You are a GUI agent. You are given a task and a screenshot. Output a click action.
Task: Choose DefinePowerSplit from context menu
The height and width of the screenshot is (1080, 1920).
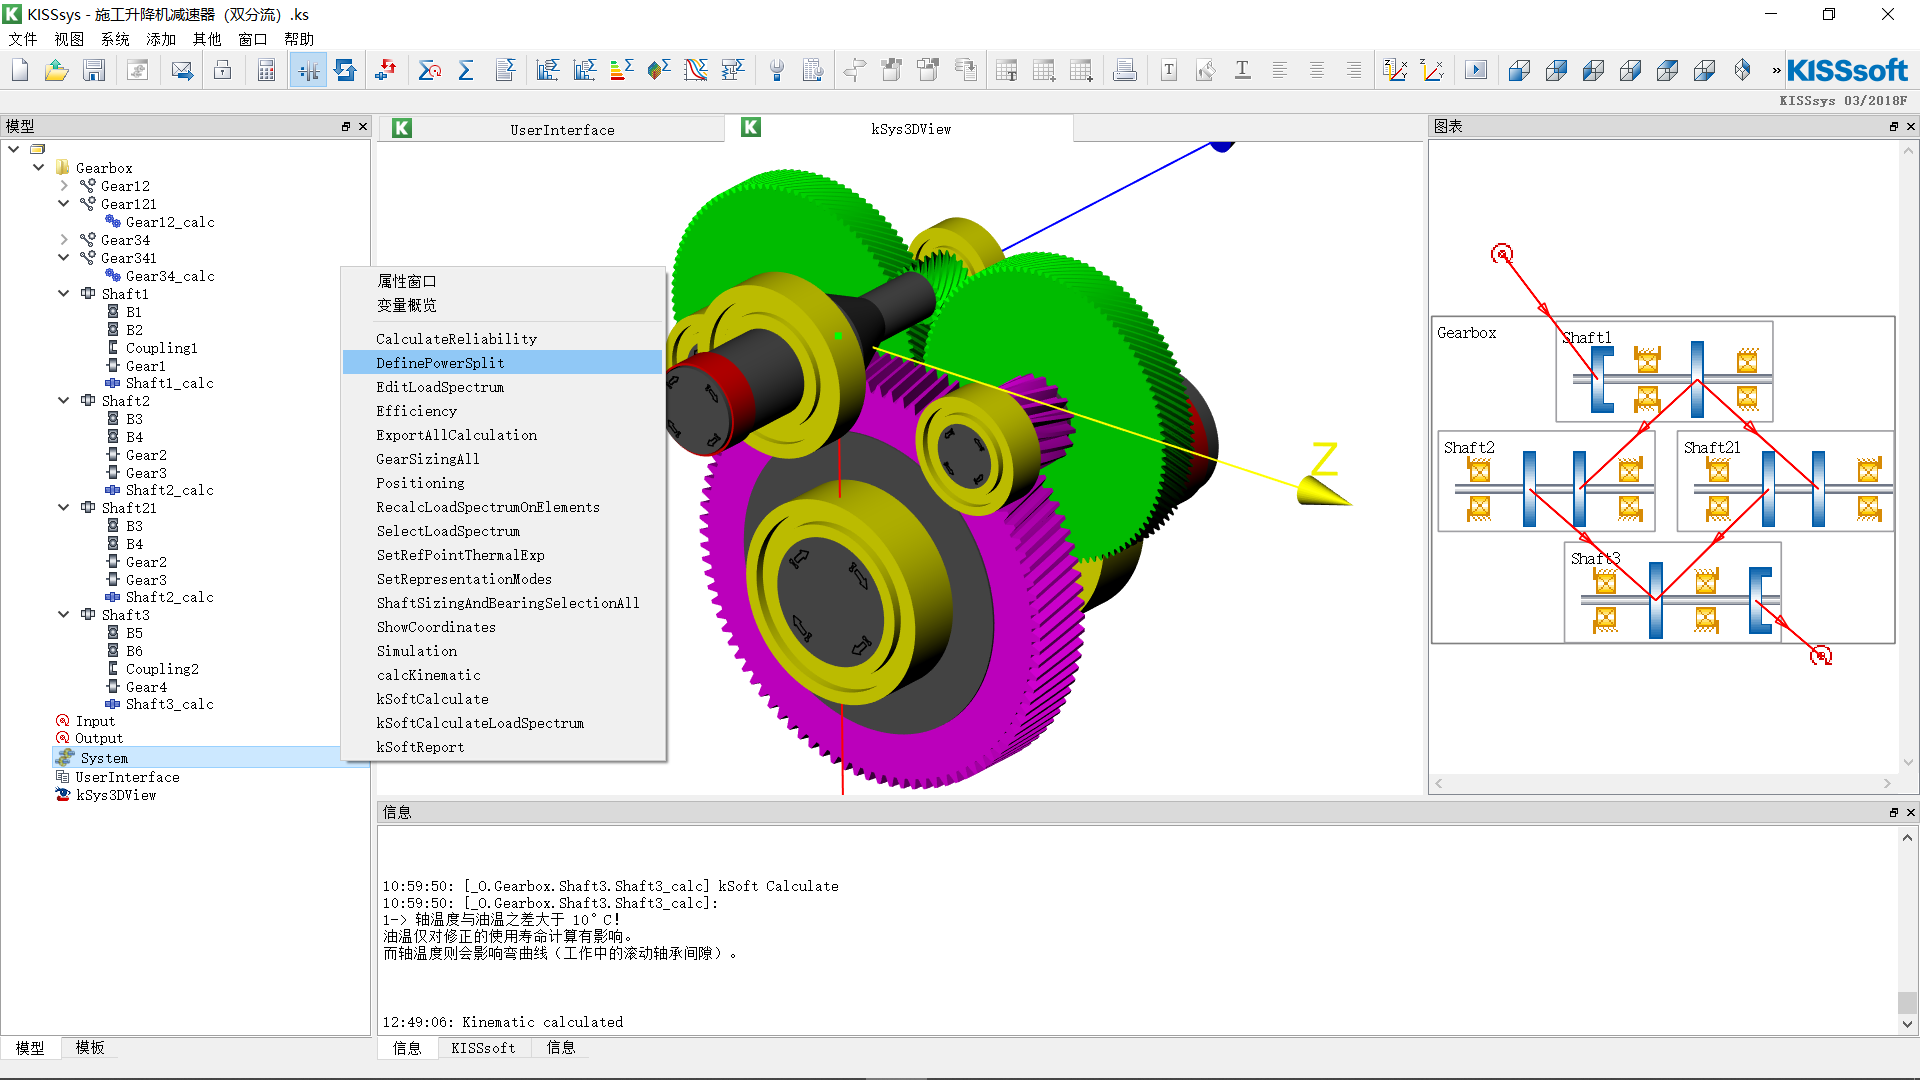[502, 362]
